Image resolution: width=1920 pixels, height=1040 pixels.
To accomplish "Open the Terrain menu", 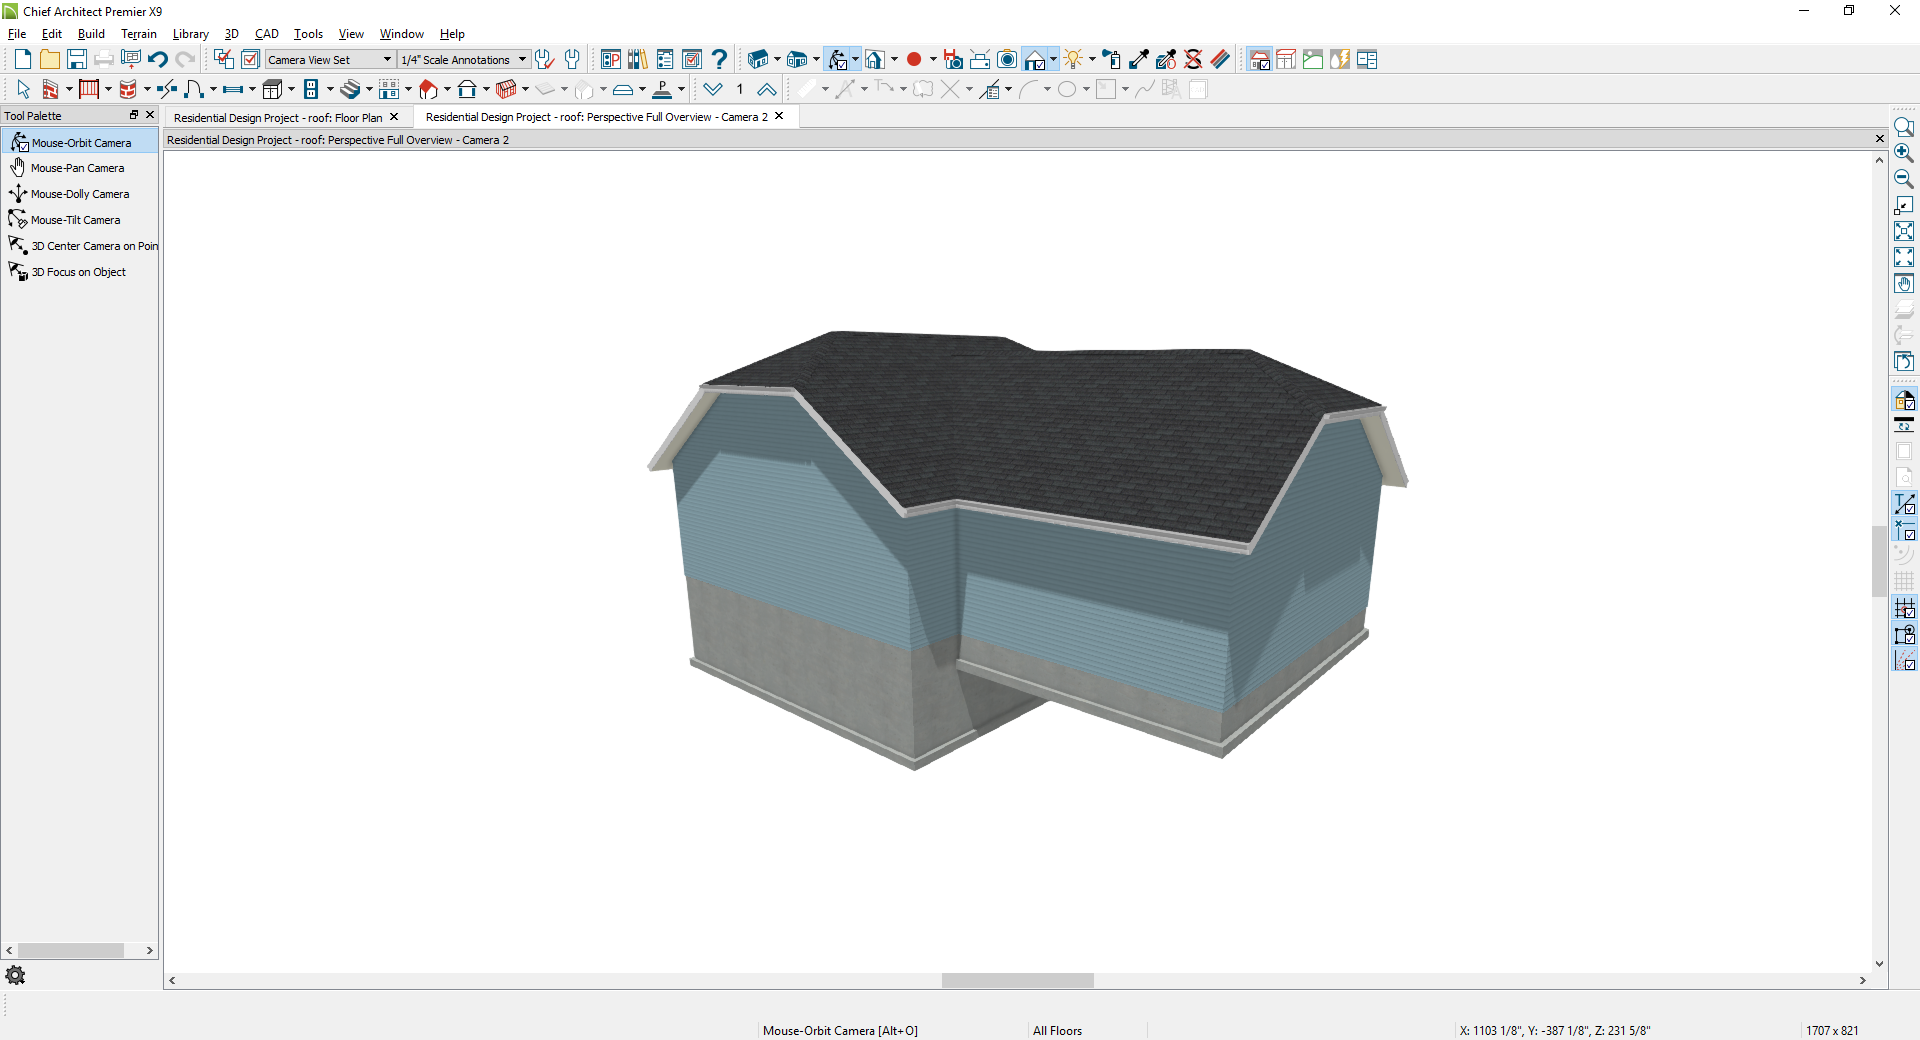I will click(x=139, y=34).
